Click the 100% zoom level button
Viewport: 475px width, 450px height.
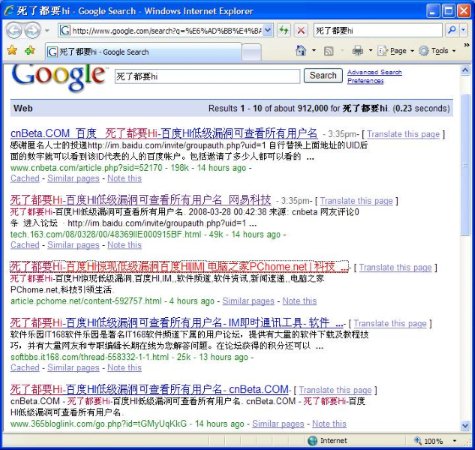click(429, 441)
